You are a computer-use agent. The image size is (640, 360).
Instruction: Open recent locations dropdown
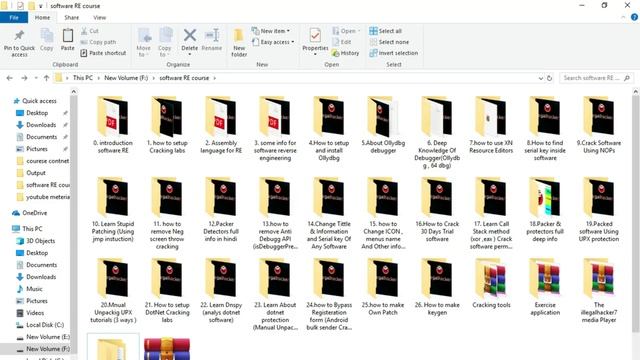coord(36,78)
